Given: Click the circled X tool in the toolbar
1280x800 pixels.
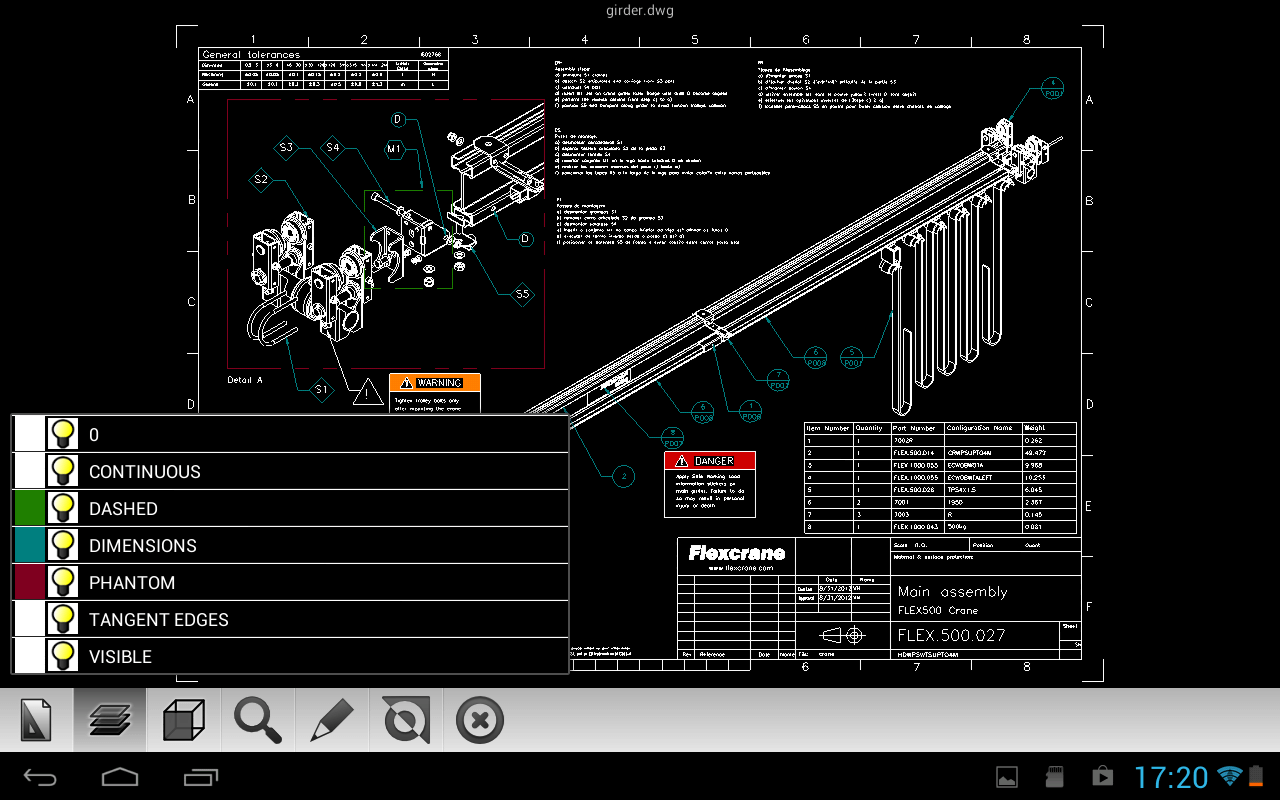Looking at the screenshot, I should (479, 719).
